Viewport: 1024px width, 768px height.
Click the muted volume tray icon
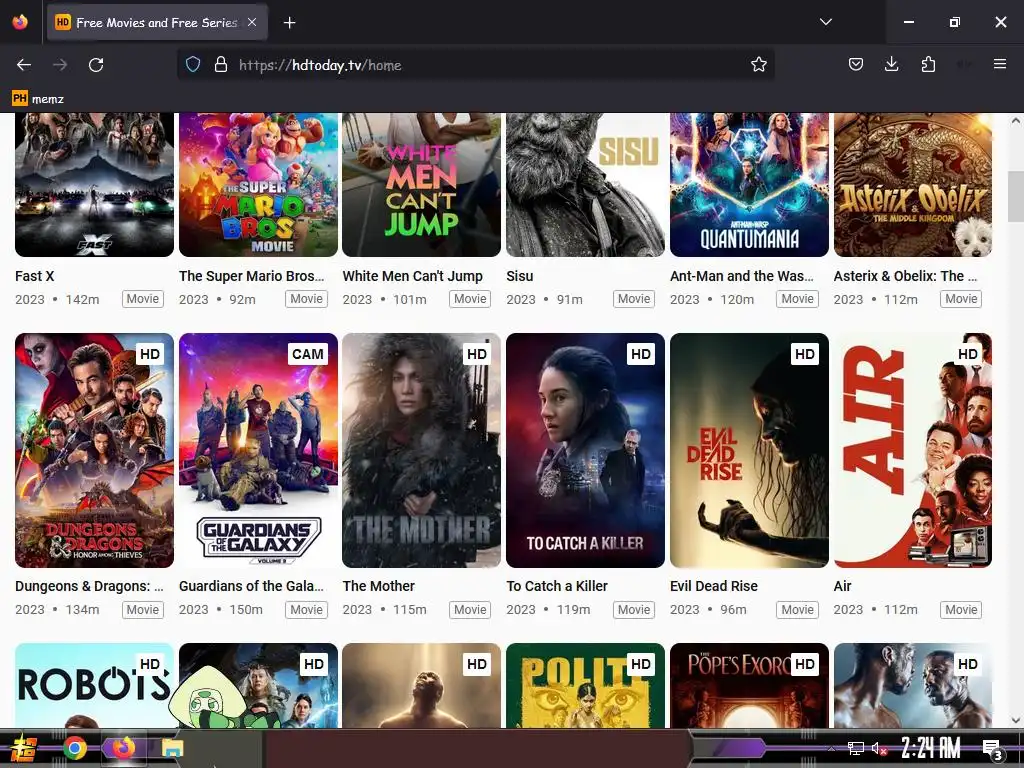click(x=880, y=749)
